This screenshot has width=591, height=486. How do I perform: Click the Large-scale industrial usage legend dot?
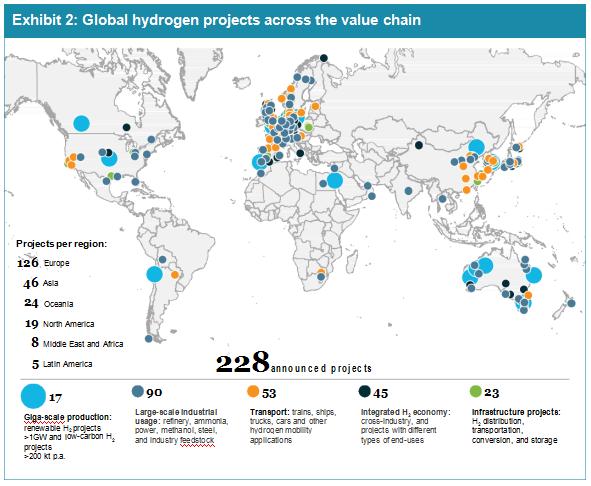click(x=138, y=391)
